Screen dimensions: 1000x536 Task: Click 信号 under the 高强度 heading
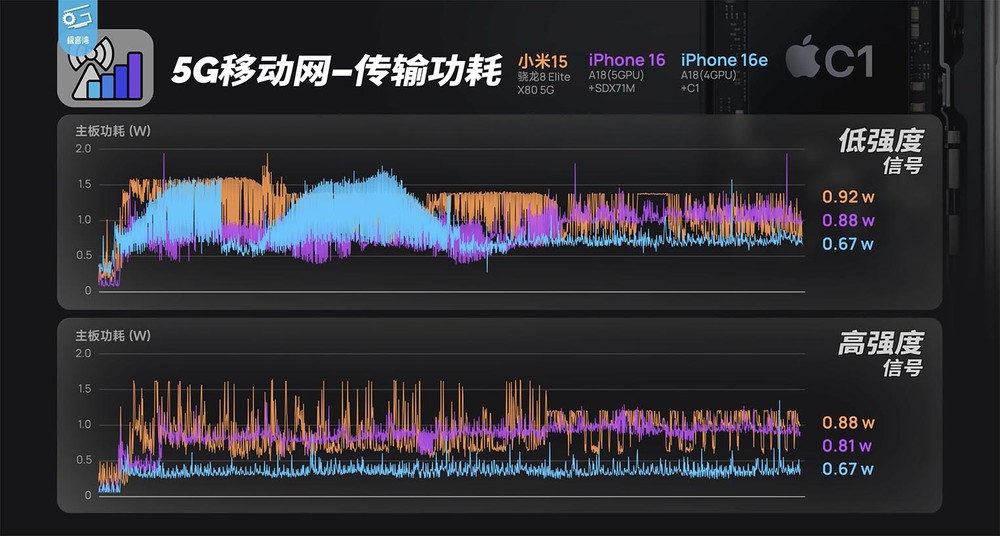tap(902, 368)
